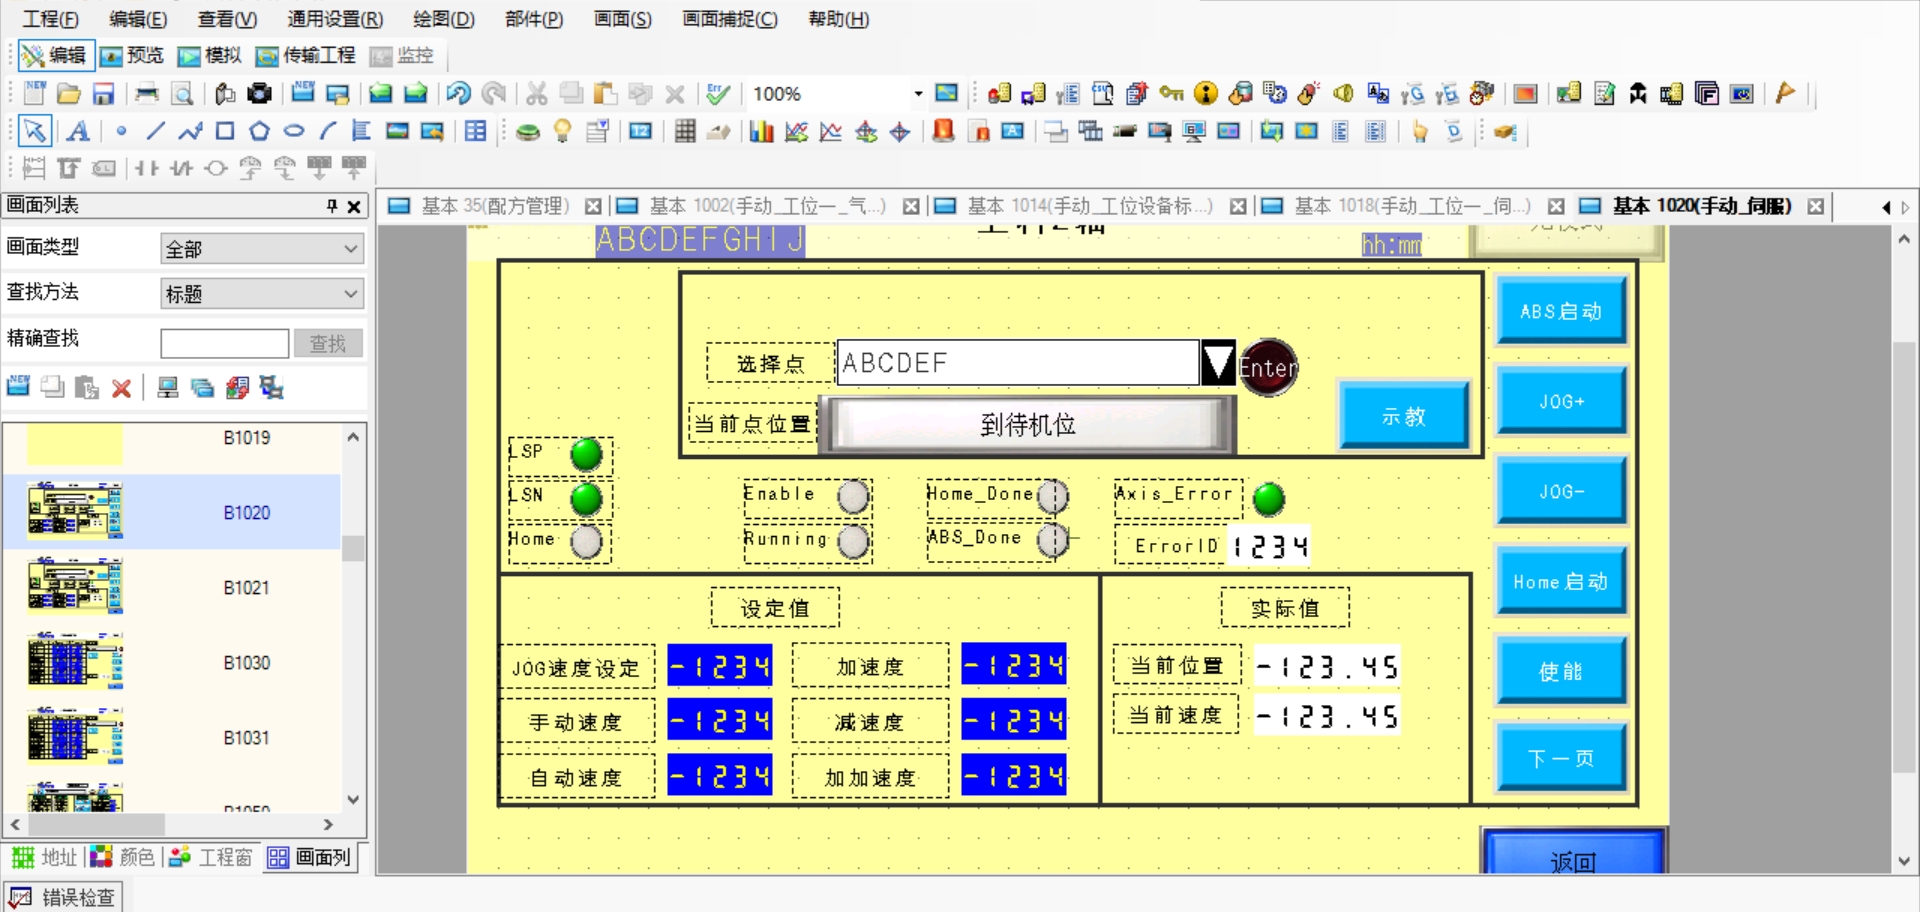
Task: Select the green Switch part icon
Action: coord(527,131)
